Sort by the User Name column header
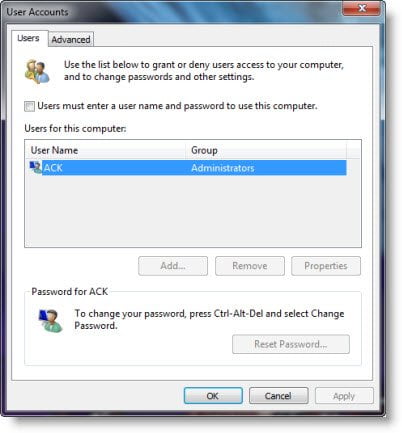Image resolution: width=402 pixels, height=433 pixels. tap(105, 150)
